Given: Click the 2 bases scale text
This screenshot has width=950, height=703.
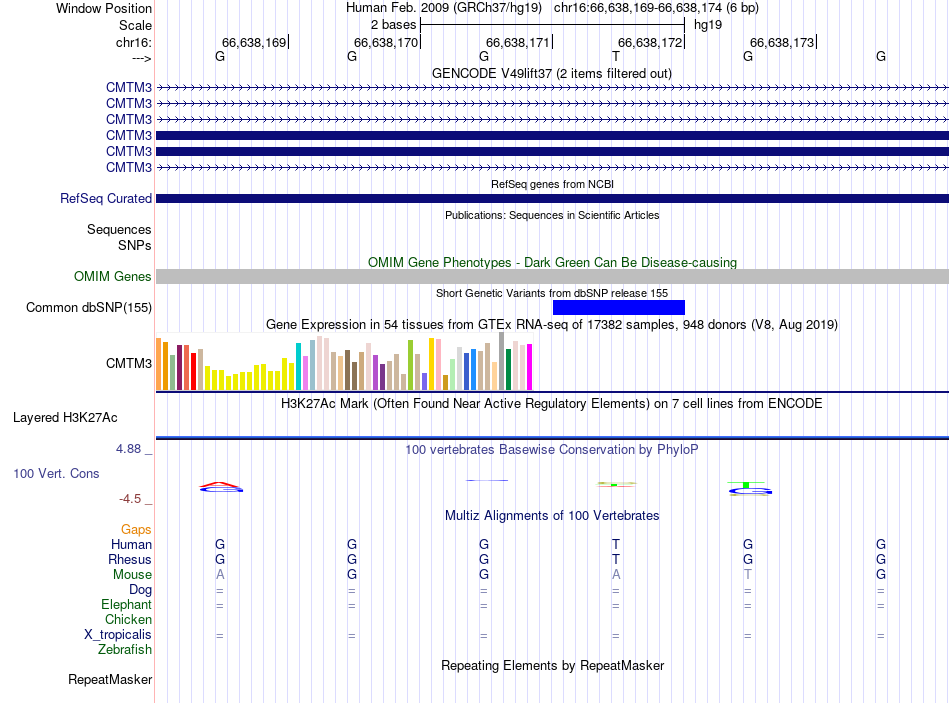Looking at the screenshot, I should 393,25.
